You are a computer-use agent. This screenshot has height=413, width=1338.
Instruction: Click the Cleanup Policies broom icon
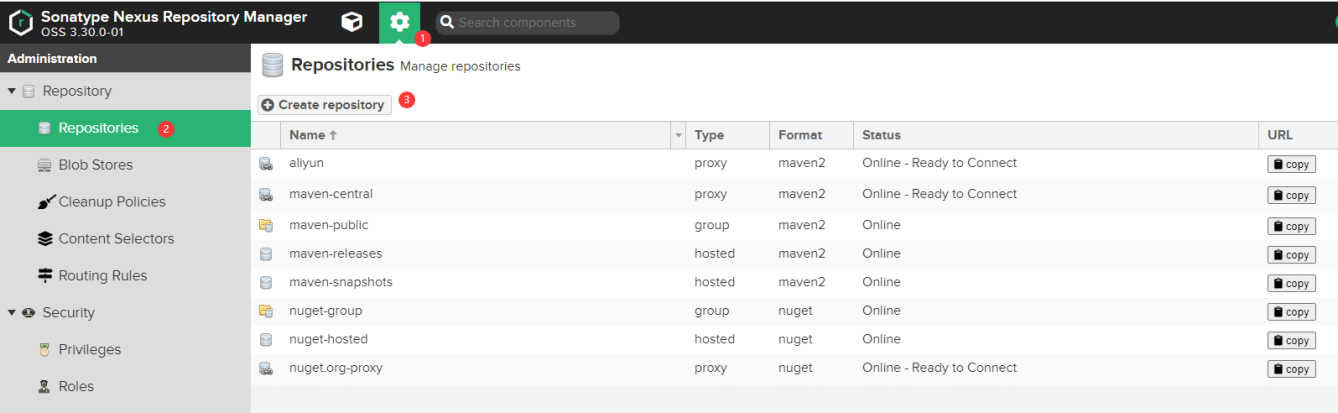(x=45, y=202)
